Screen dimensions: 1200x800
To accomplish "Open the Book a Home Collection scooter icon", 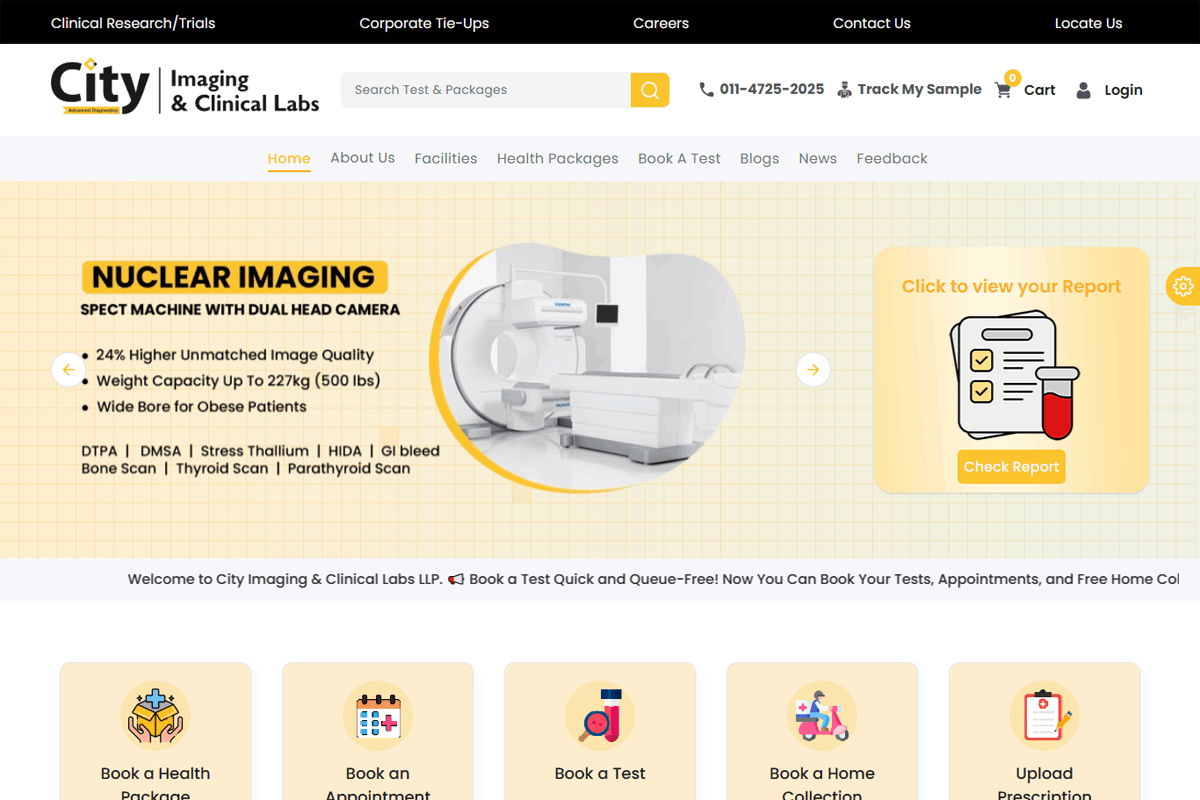I will coord(822,715).
